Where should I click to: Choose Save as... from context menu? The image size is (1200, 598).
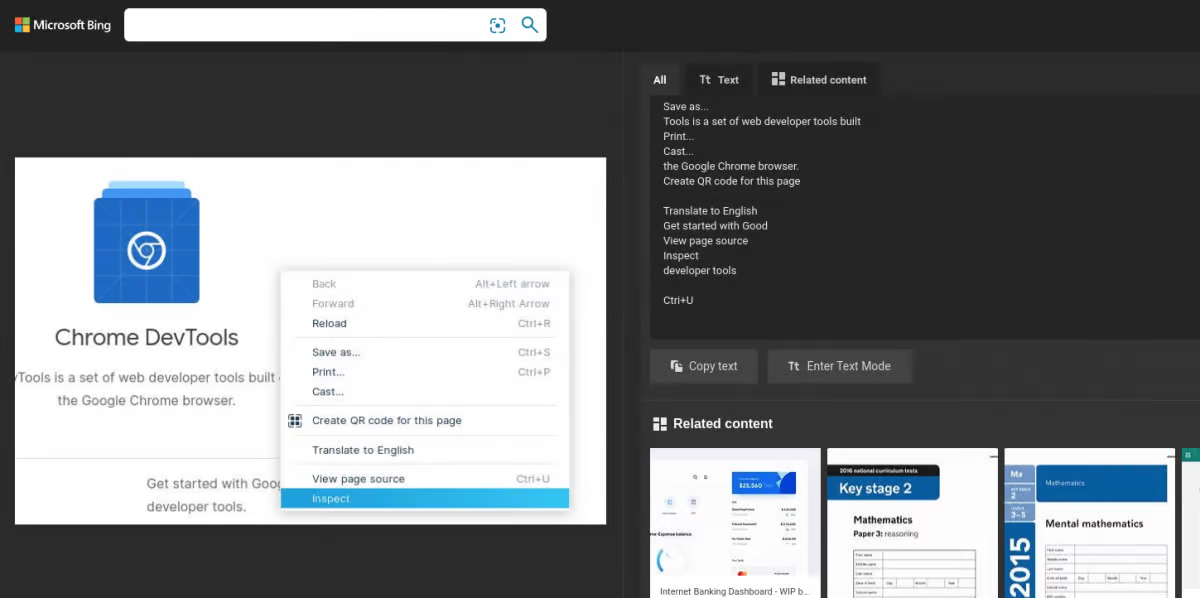[335, 352]
